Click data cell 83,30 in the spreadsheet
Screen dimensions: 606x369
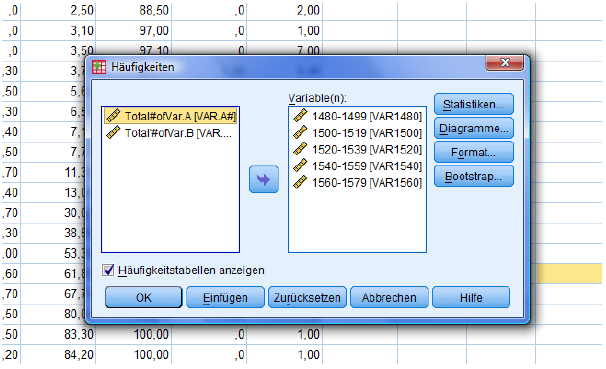point(58,334)
